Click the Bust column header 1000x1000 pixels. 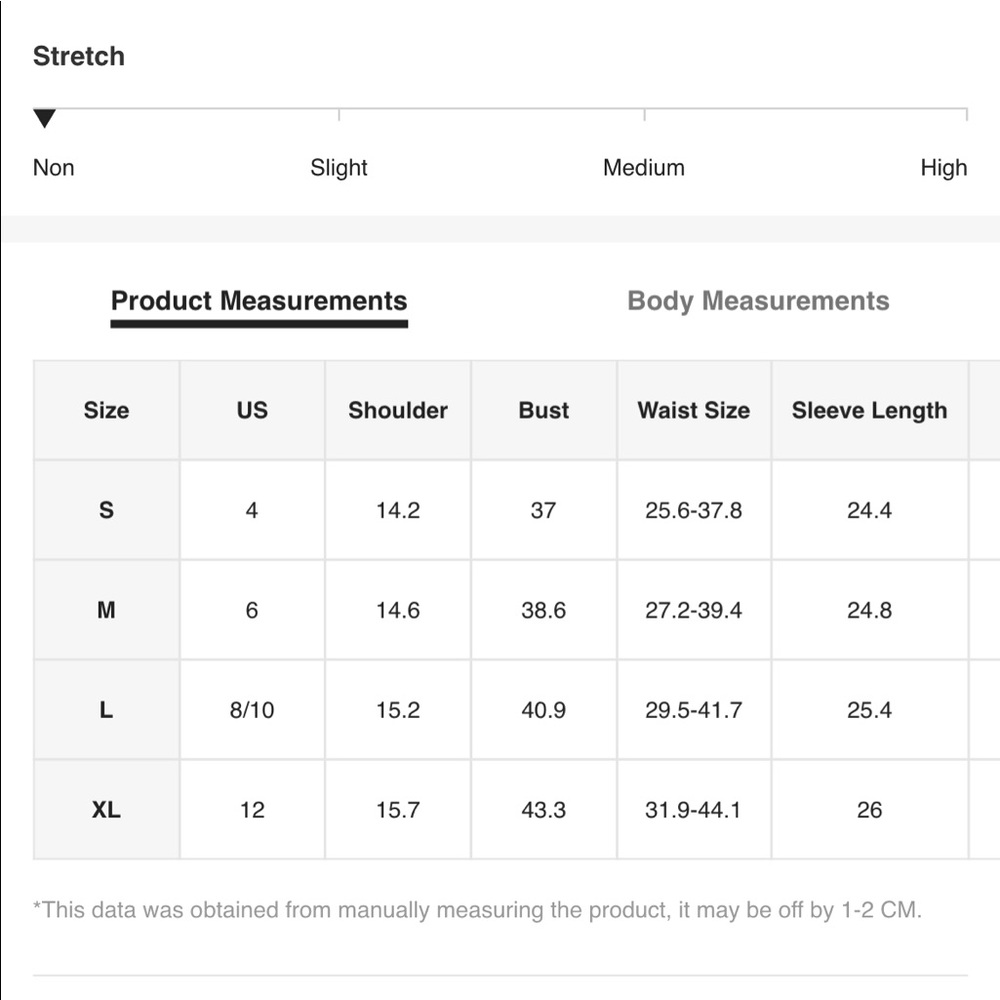[x=544, y=410]
